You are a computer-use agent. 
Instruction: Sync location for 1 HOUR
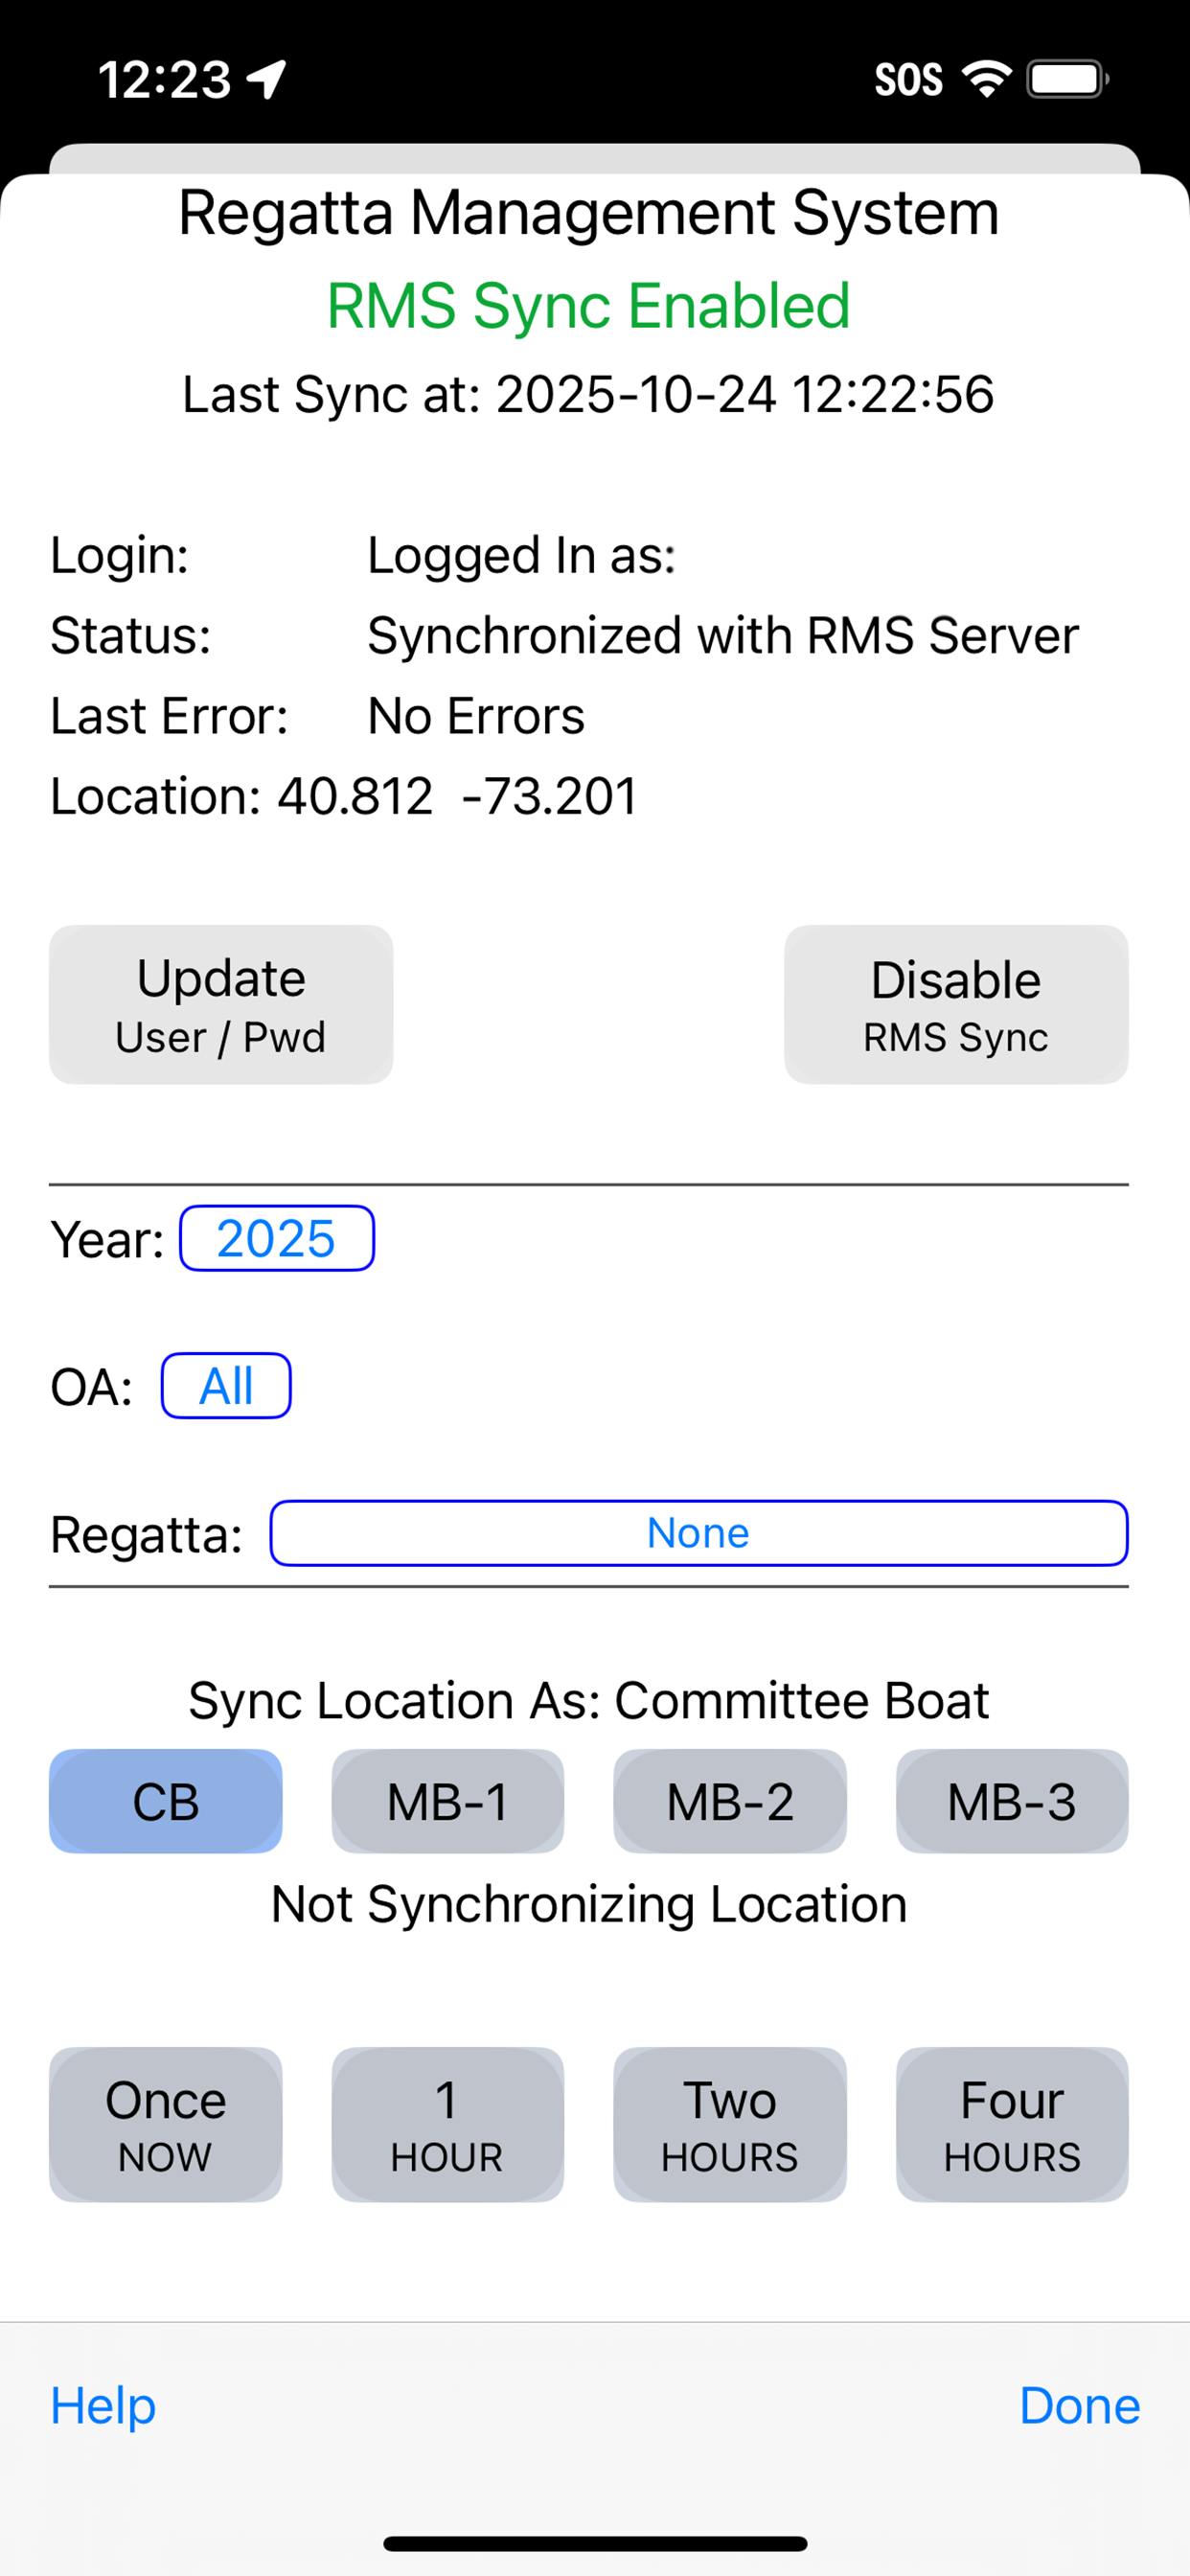click(x=448, y=2124)
